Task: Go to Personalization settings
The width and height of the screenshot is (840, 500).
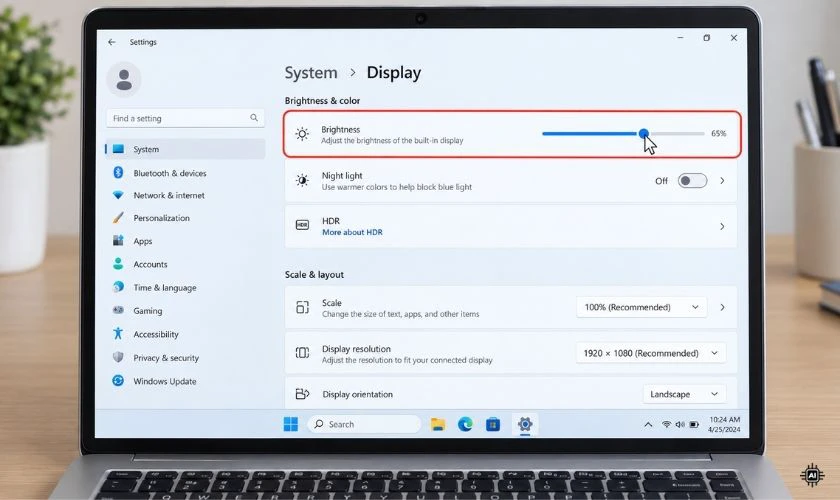Action: point(161,218)
